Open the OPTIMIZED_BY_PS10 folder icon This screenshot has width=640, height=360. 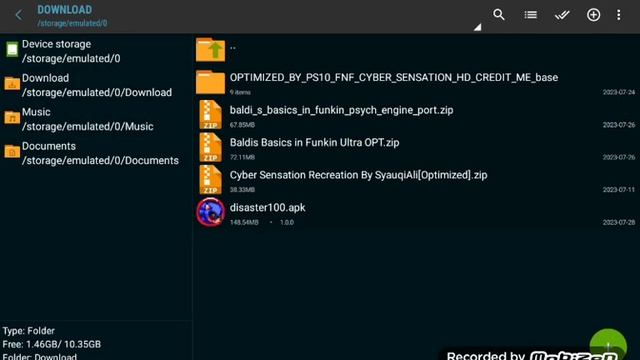pyautogui.click(x=210, y=82)
